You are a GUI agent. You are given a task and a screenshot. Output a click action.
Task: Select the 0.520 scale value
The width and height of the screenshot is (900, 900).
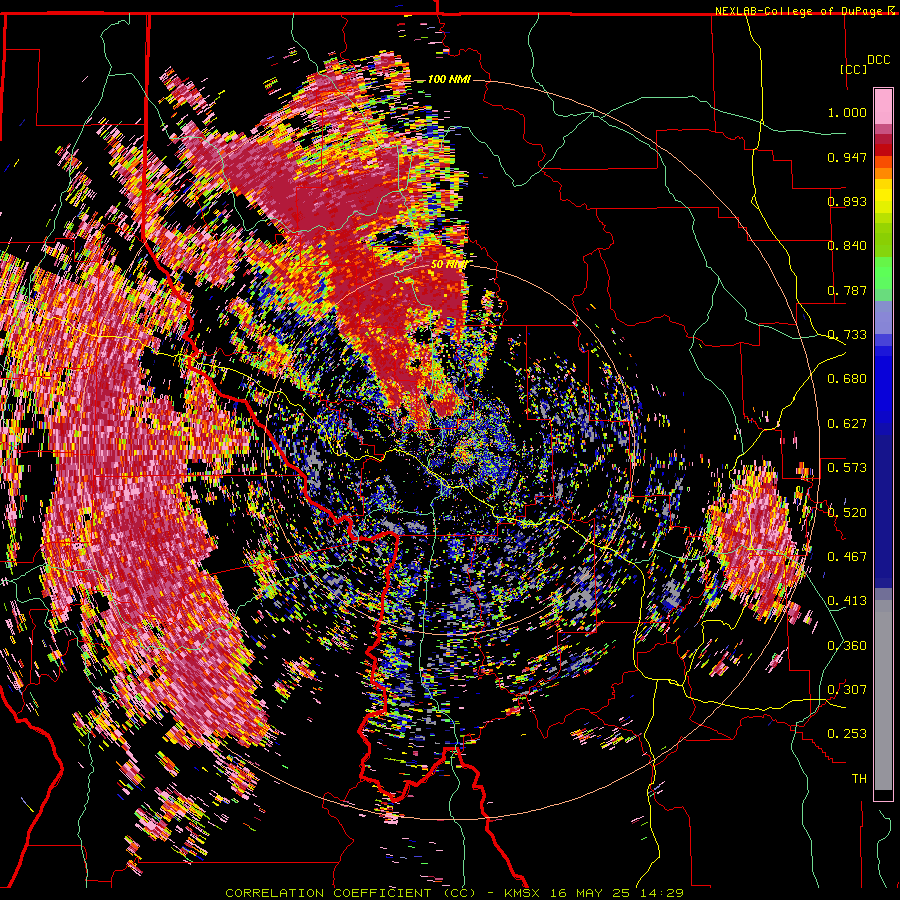click(x=847, y=513)
